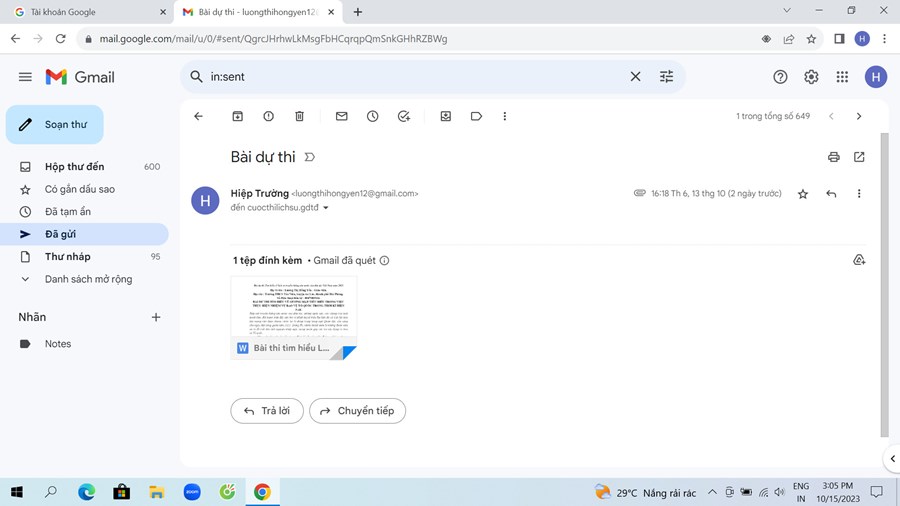Mark the email as unread

[x=341, y=116]
